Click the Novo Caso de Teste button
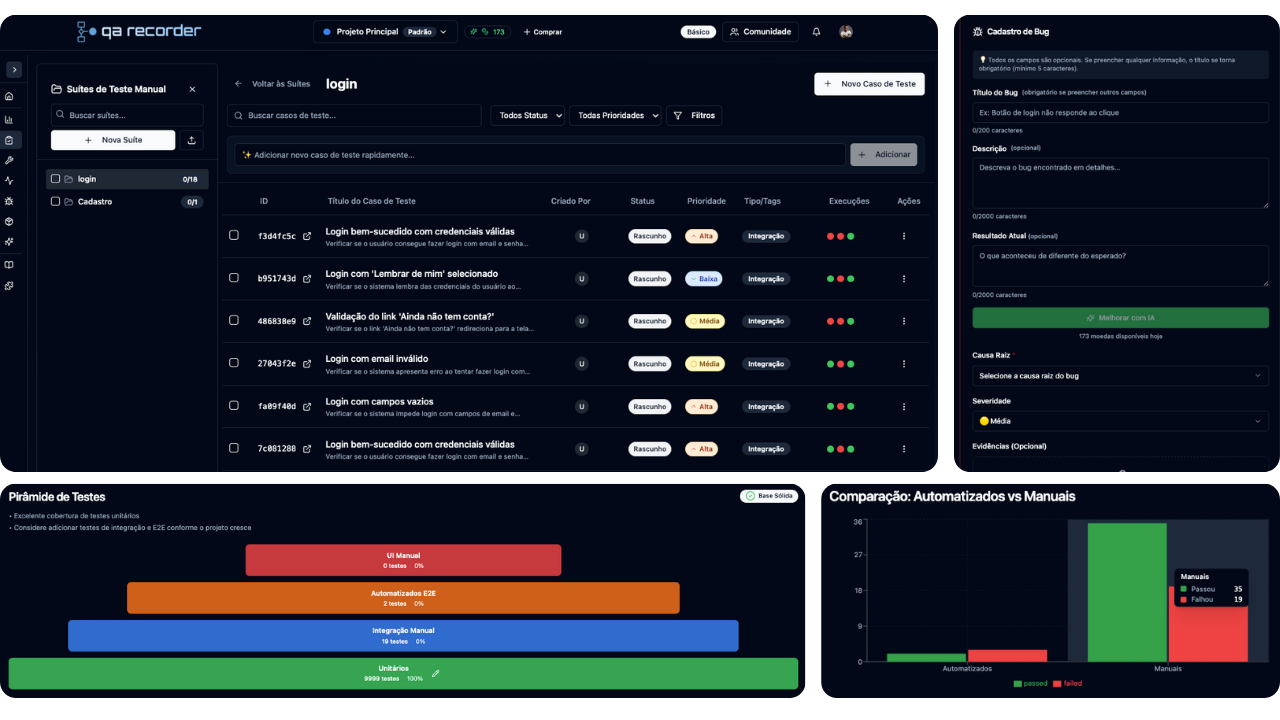The image size is (1280, 720). click(x=869, y=84)
